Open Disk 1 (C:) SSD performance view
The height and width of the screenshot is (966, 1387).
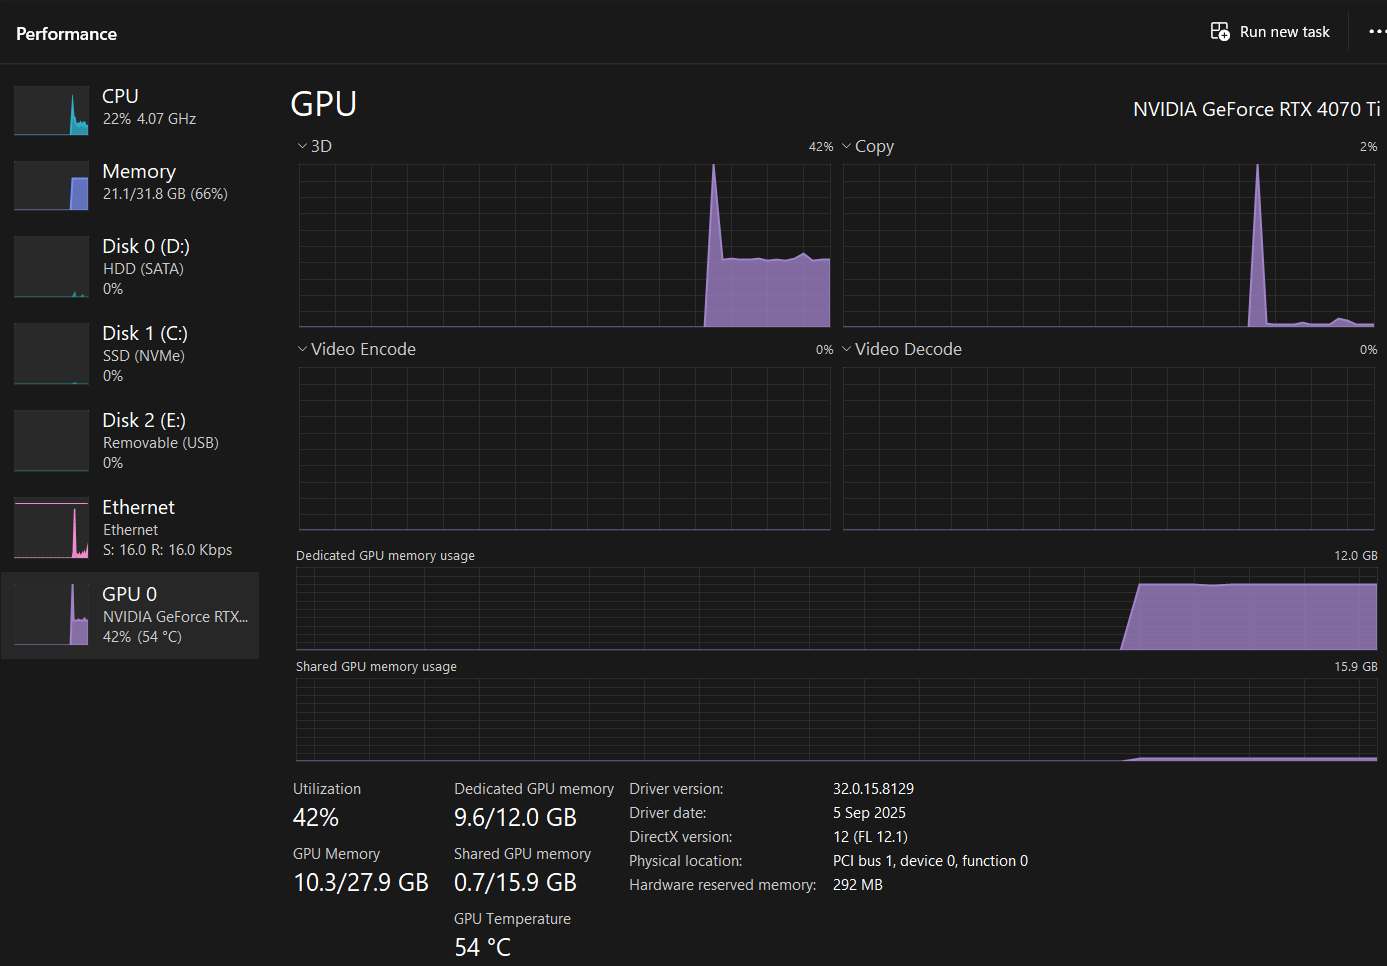145,353
